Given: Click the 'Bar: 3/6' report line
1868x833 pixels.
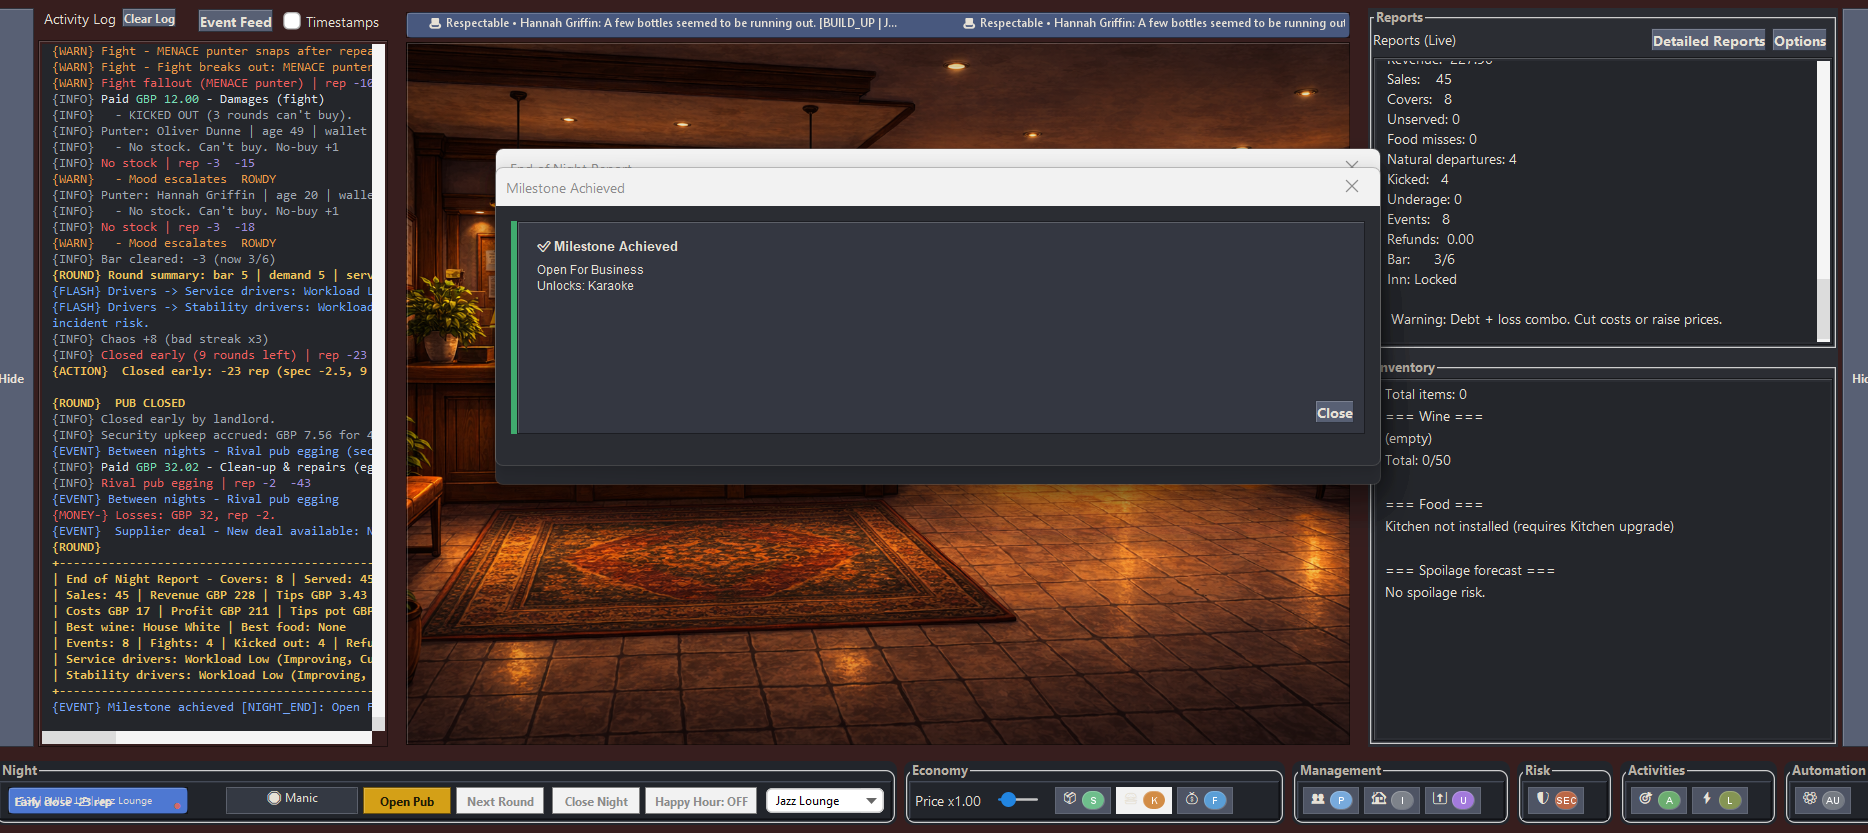Looking at the screenshot, I should click(1421, 259).
